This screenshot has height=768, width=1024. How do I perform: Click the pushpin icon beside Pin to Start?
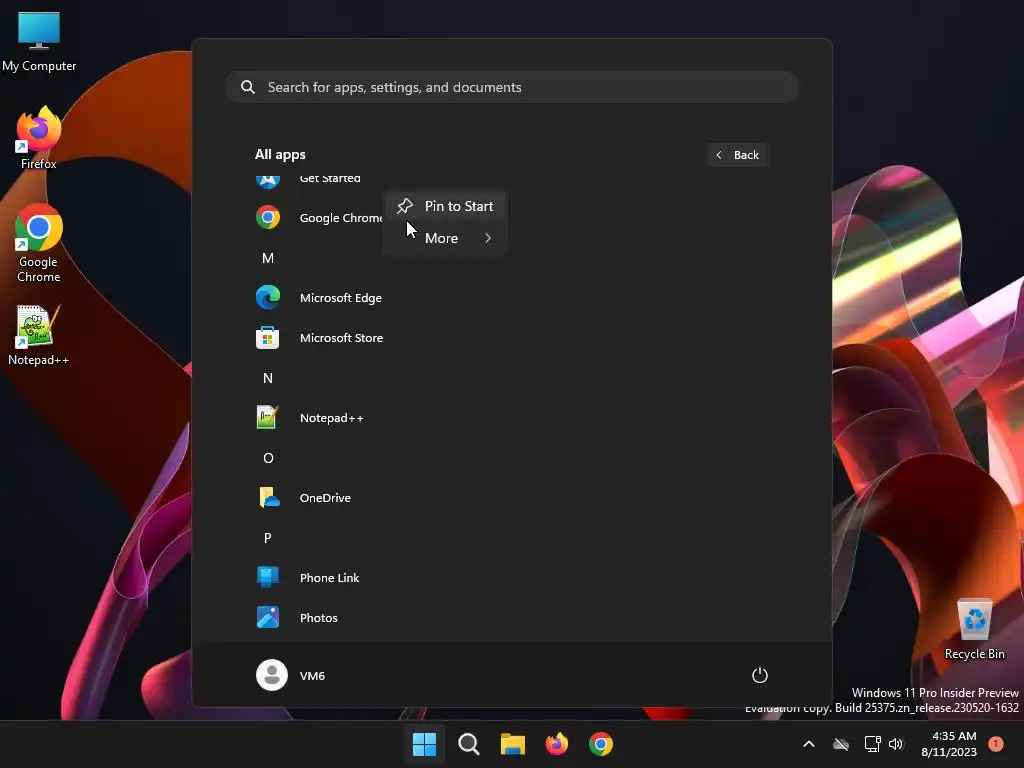pyautogui.click(x=405, y=206)
